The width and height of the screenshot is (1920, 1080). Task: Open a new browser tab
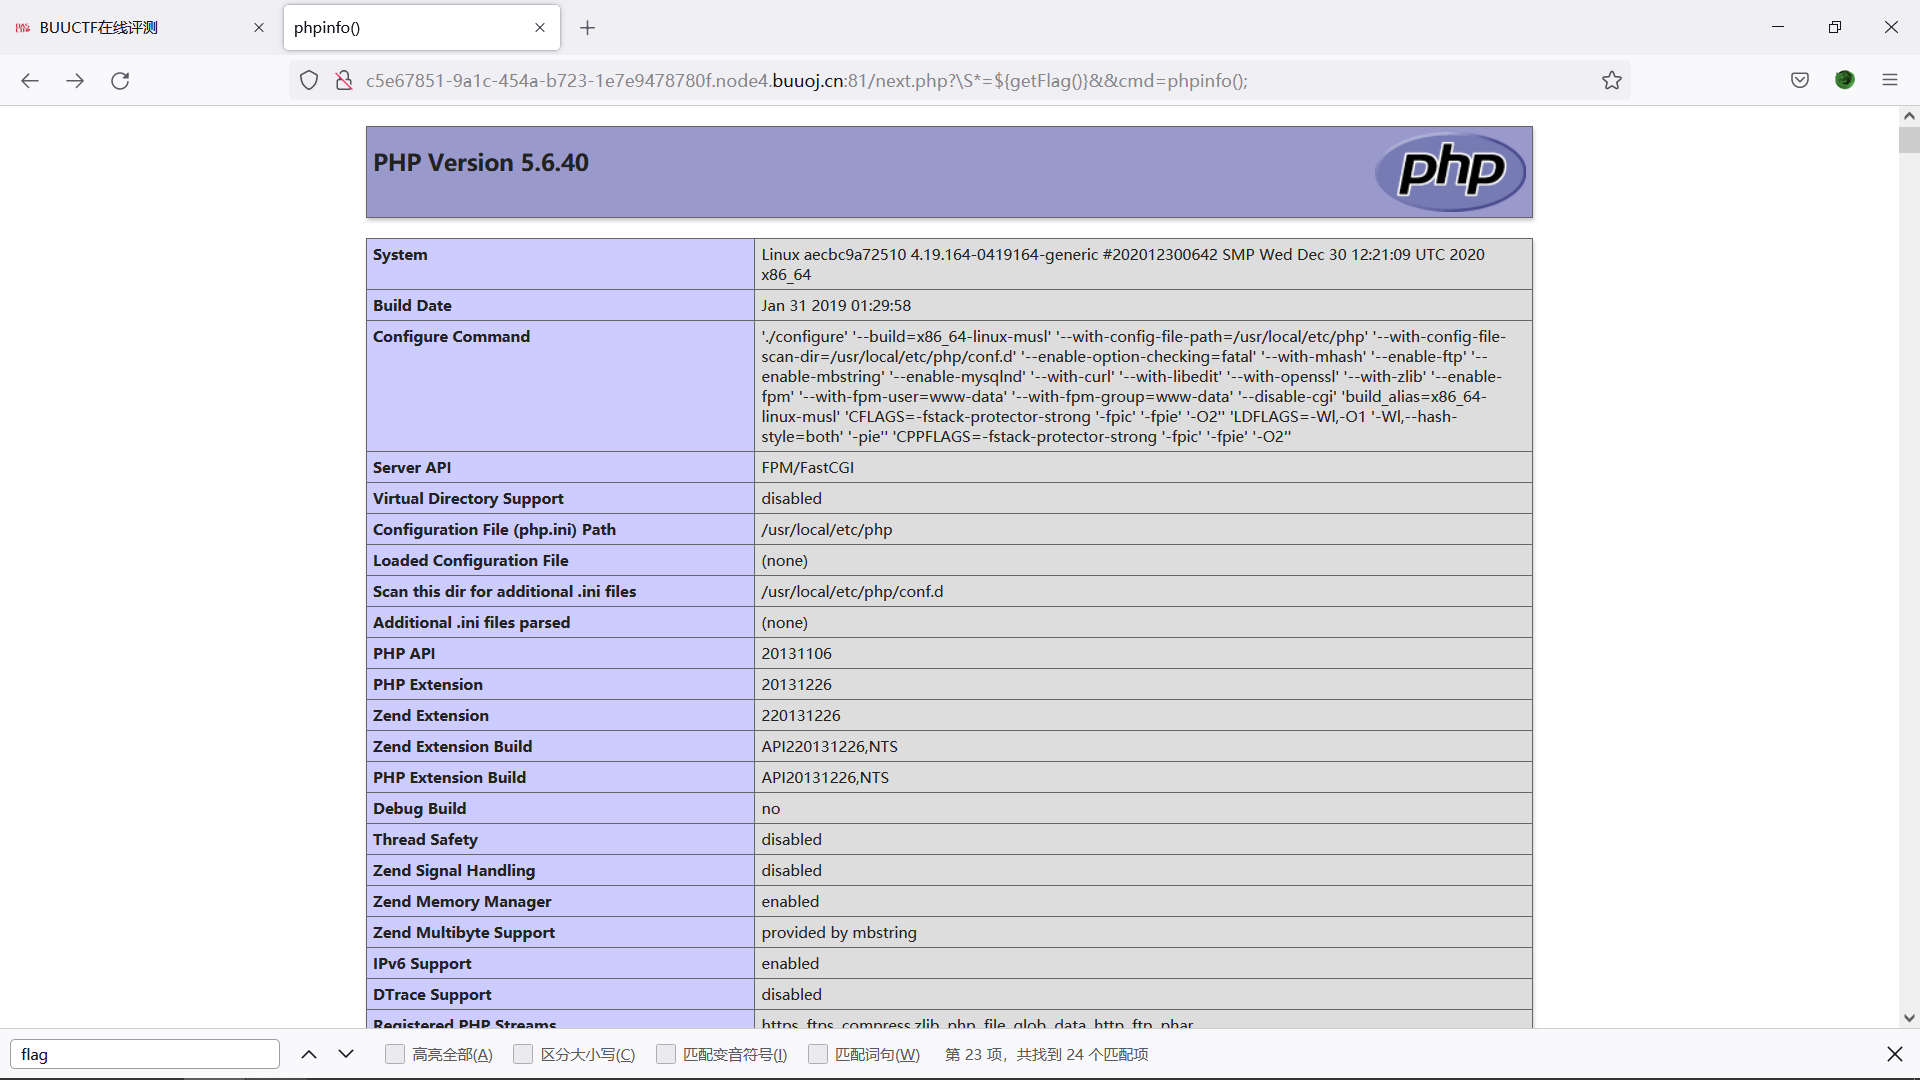588,28
